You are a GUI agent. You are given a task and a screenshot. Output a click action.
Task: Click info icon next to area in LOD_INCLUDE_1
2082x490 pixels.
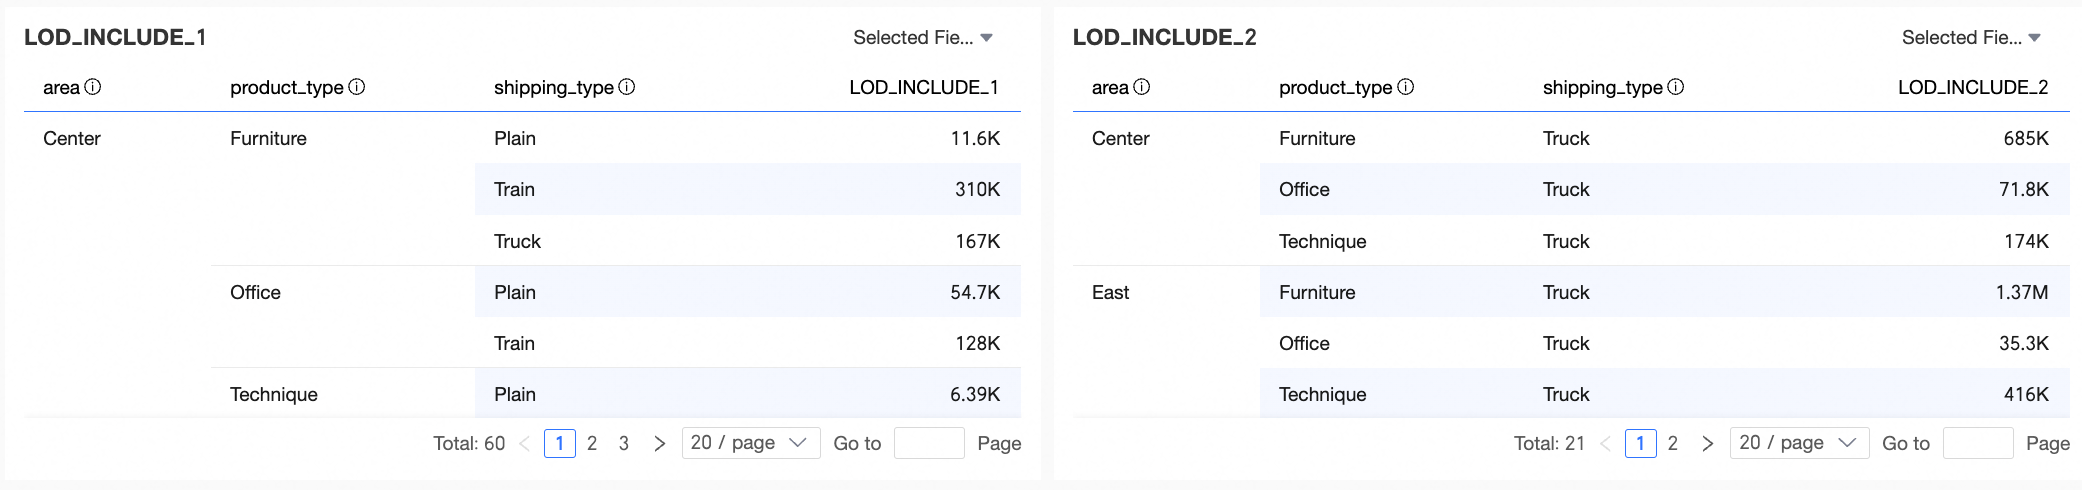93,87
